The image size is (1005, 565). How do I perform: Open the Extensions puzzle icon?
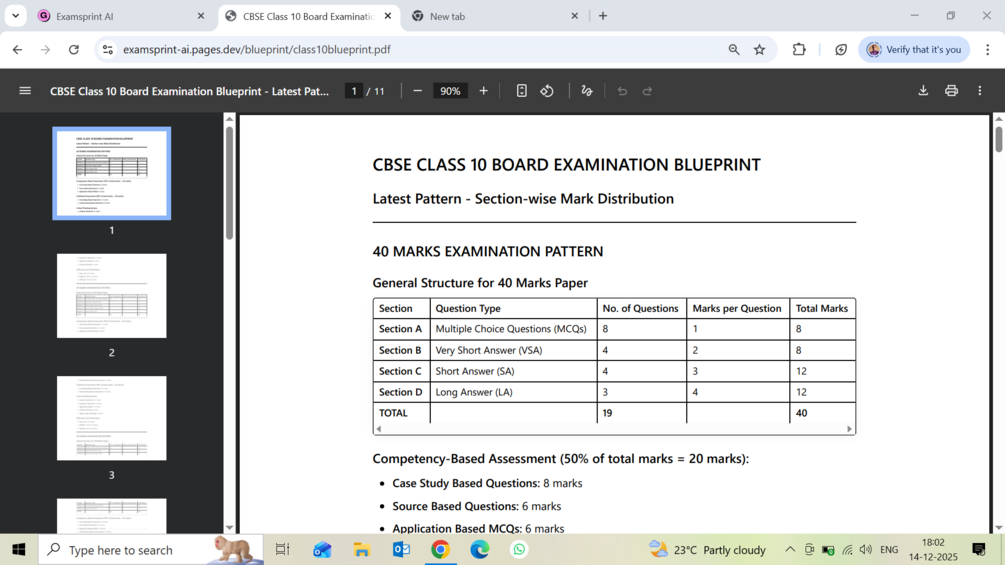coord(799,49)
